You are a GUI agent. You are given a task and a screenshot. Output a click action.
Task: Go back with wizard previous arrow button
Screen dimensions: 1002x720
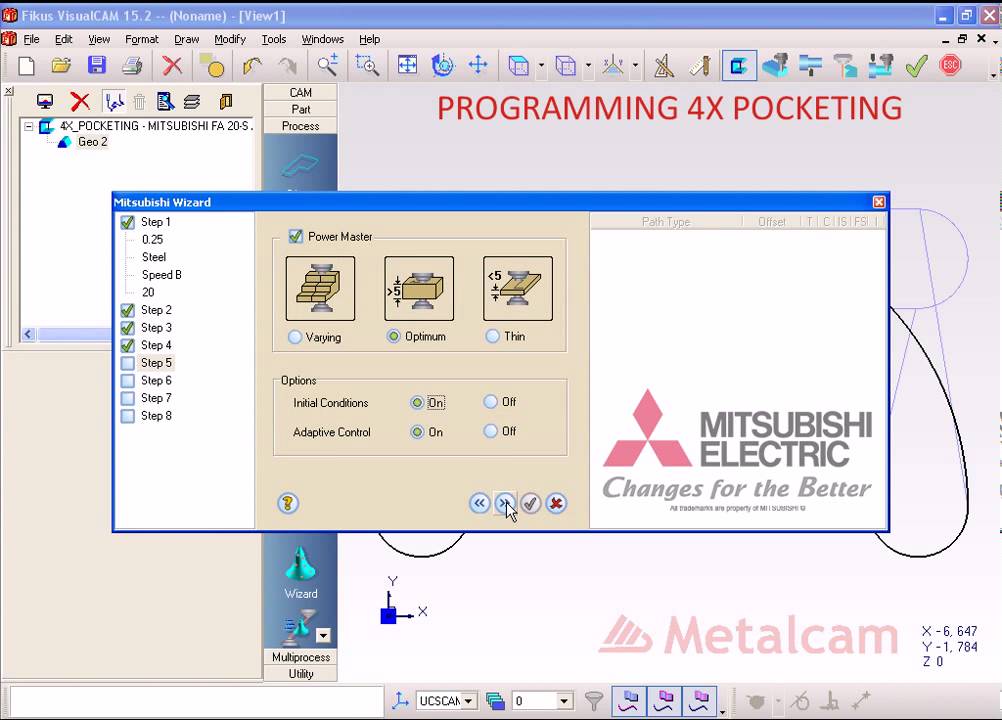point(479,503)
